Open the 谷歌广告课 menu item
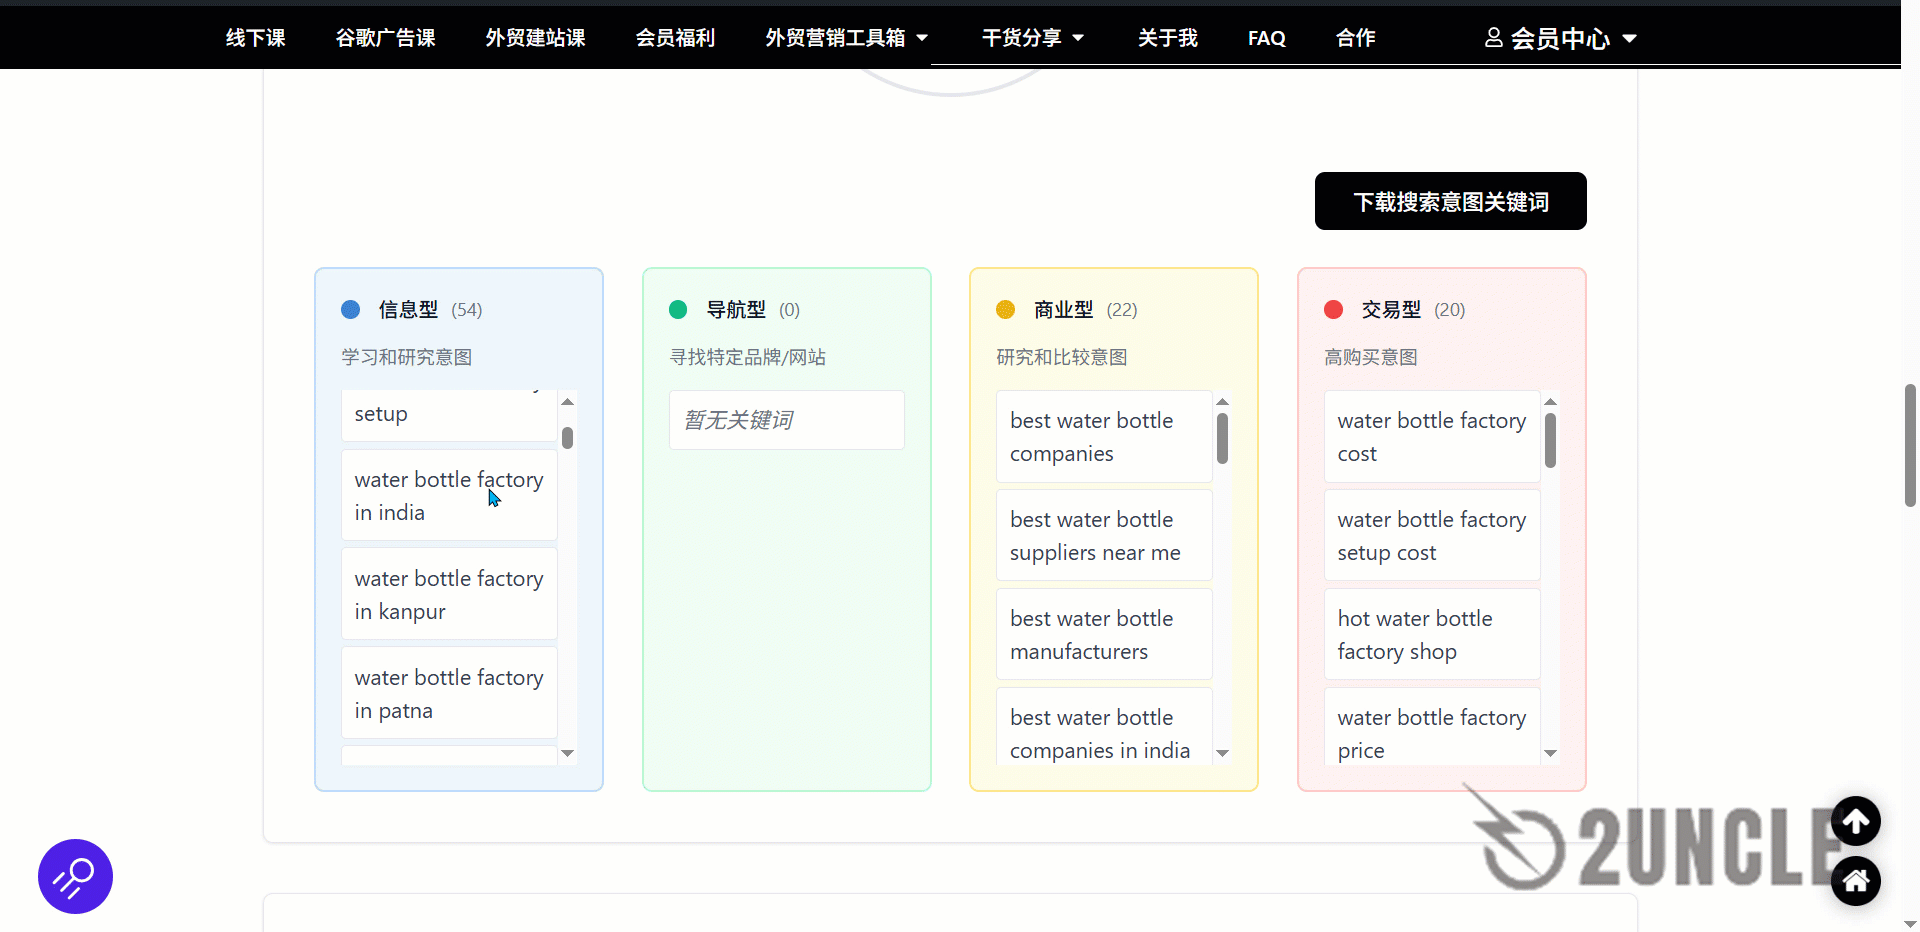This screenshot has height=932, width=1920. click(x=385, y=37)
